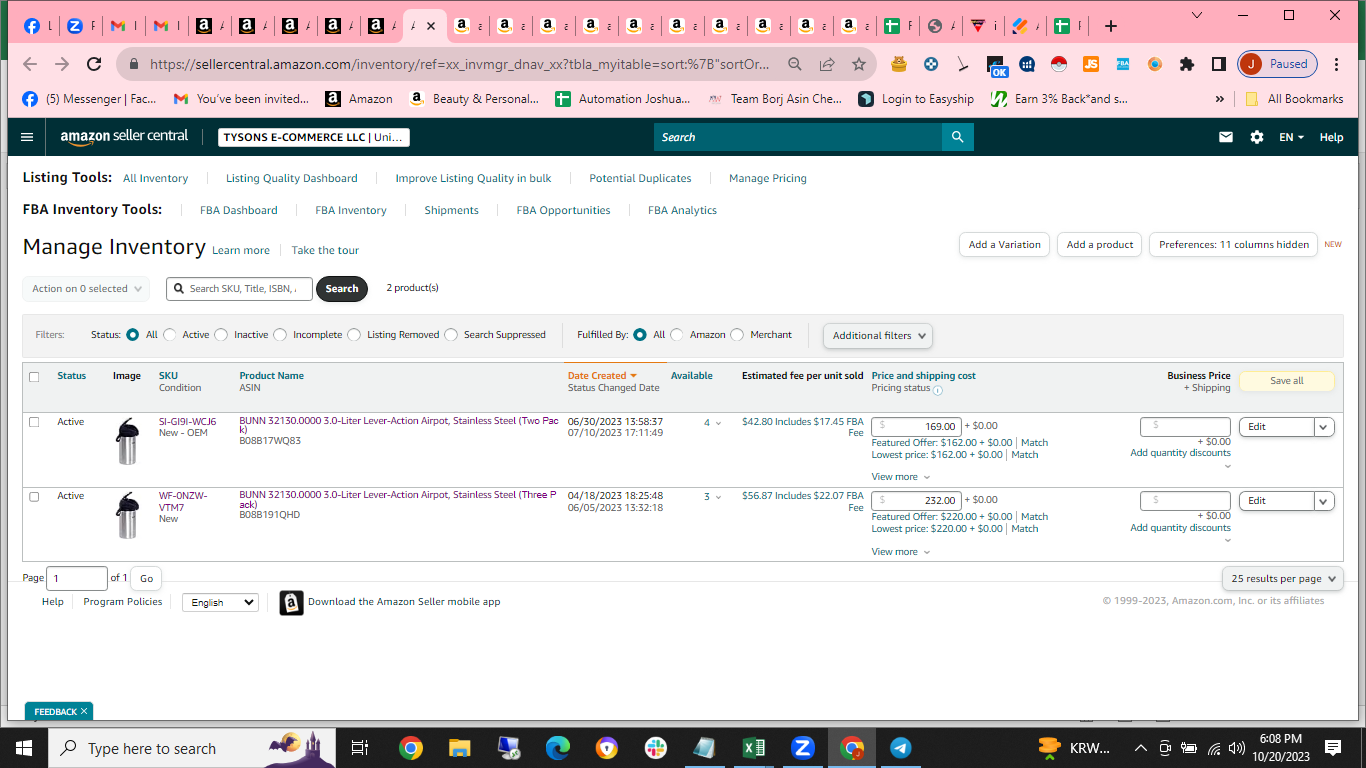Open the Additional filters dropdown
This screenshot has width=1366, height=768.
coord(878,336)
